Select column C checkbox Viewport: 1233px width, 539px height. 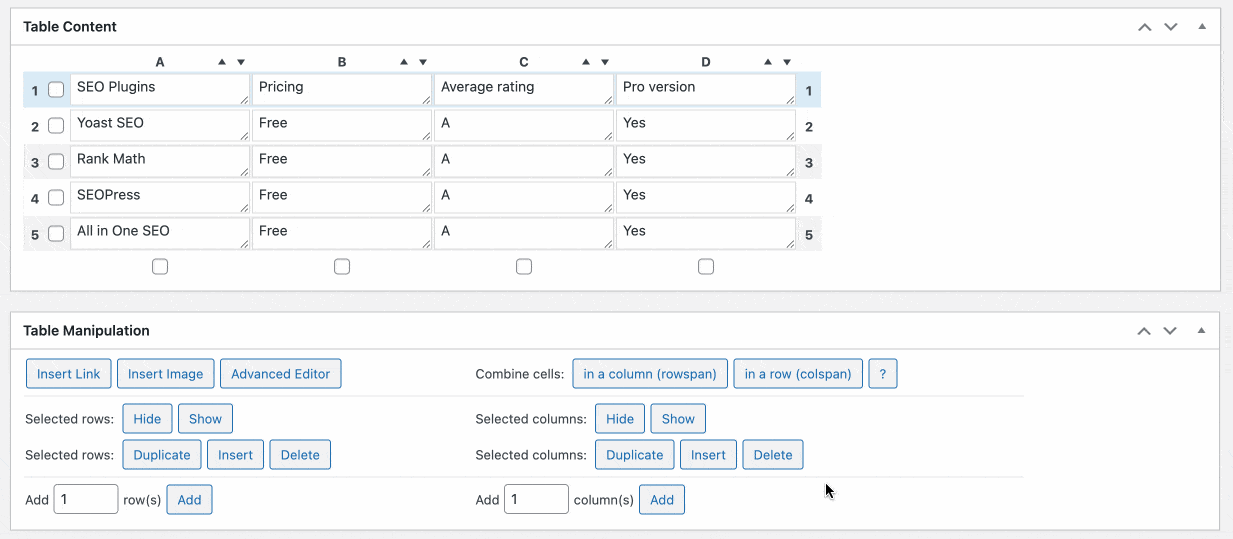524,267
